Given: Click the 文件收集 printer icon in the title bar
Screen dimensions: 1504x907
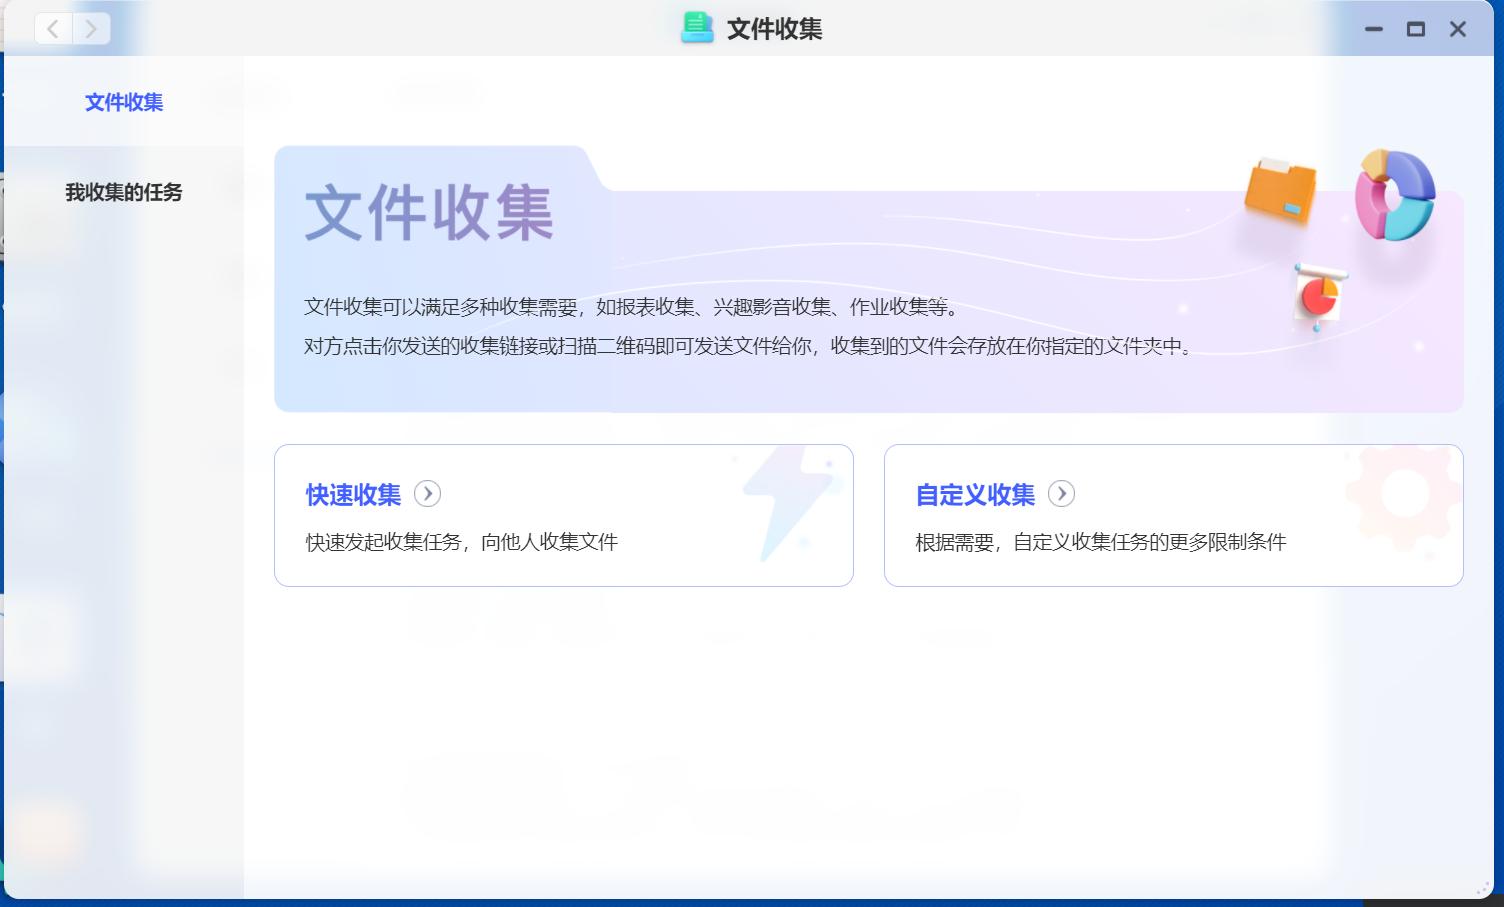Looking at the screenshot, I should click(x=698, y=29).
